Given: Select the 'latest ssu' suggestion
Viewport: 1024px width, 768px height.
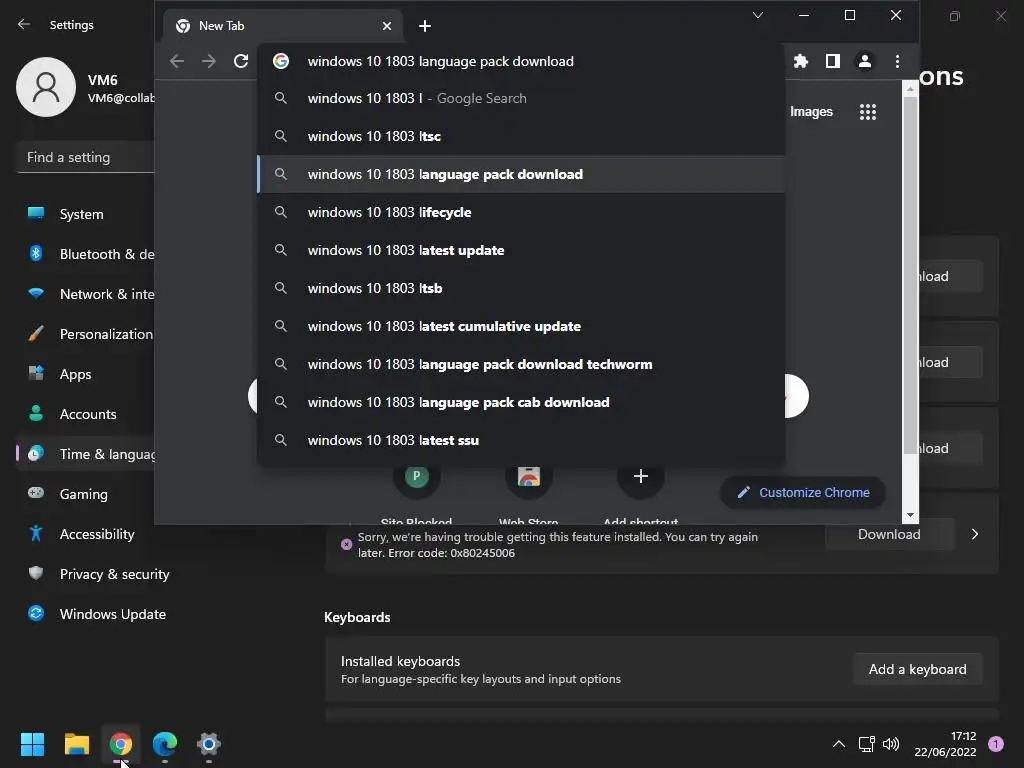Looking at the screenshot, I should [x=521, y=440].
